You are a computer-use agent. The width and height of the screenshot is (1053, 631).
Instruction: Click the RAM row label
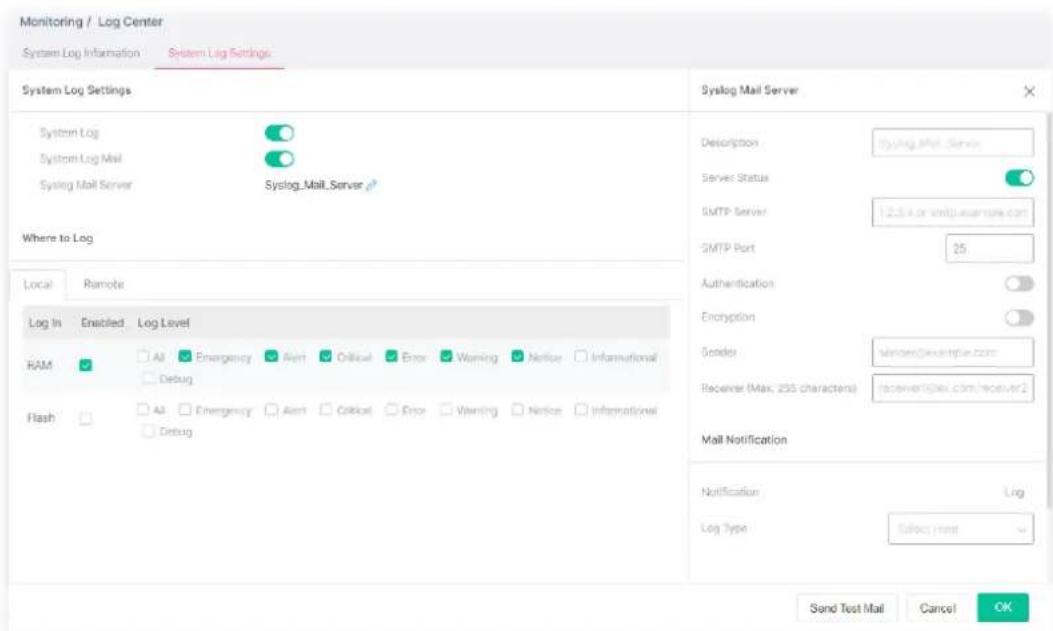[x=40, y=365]
